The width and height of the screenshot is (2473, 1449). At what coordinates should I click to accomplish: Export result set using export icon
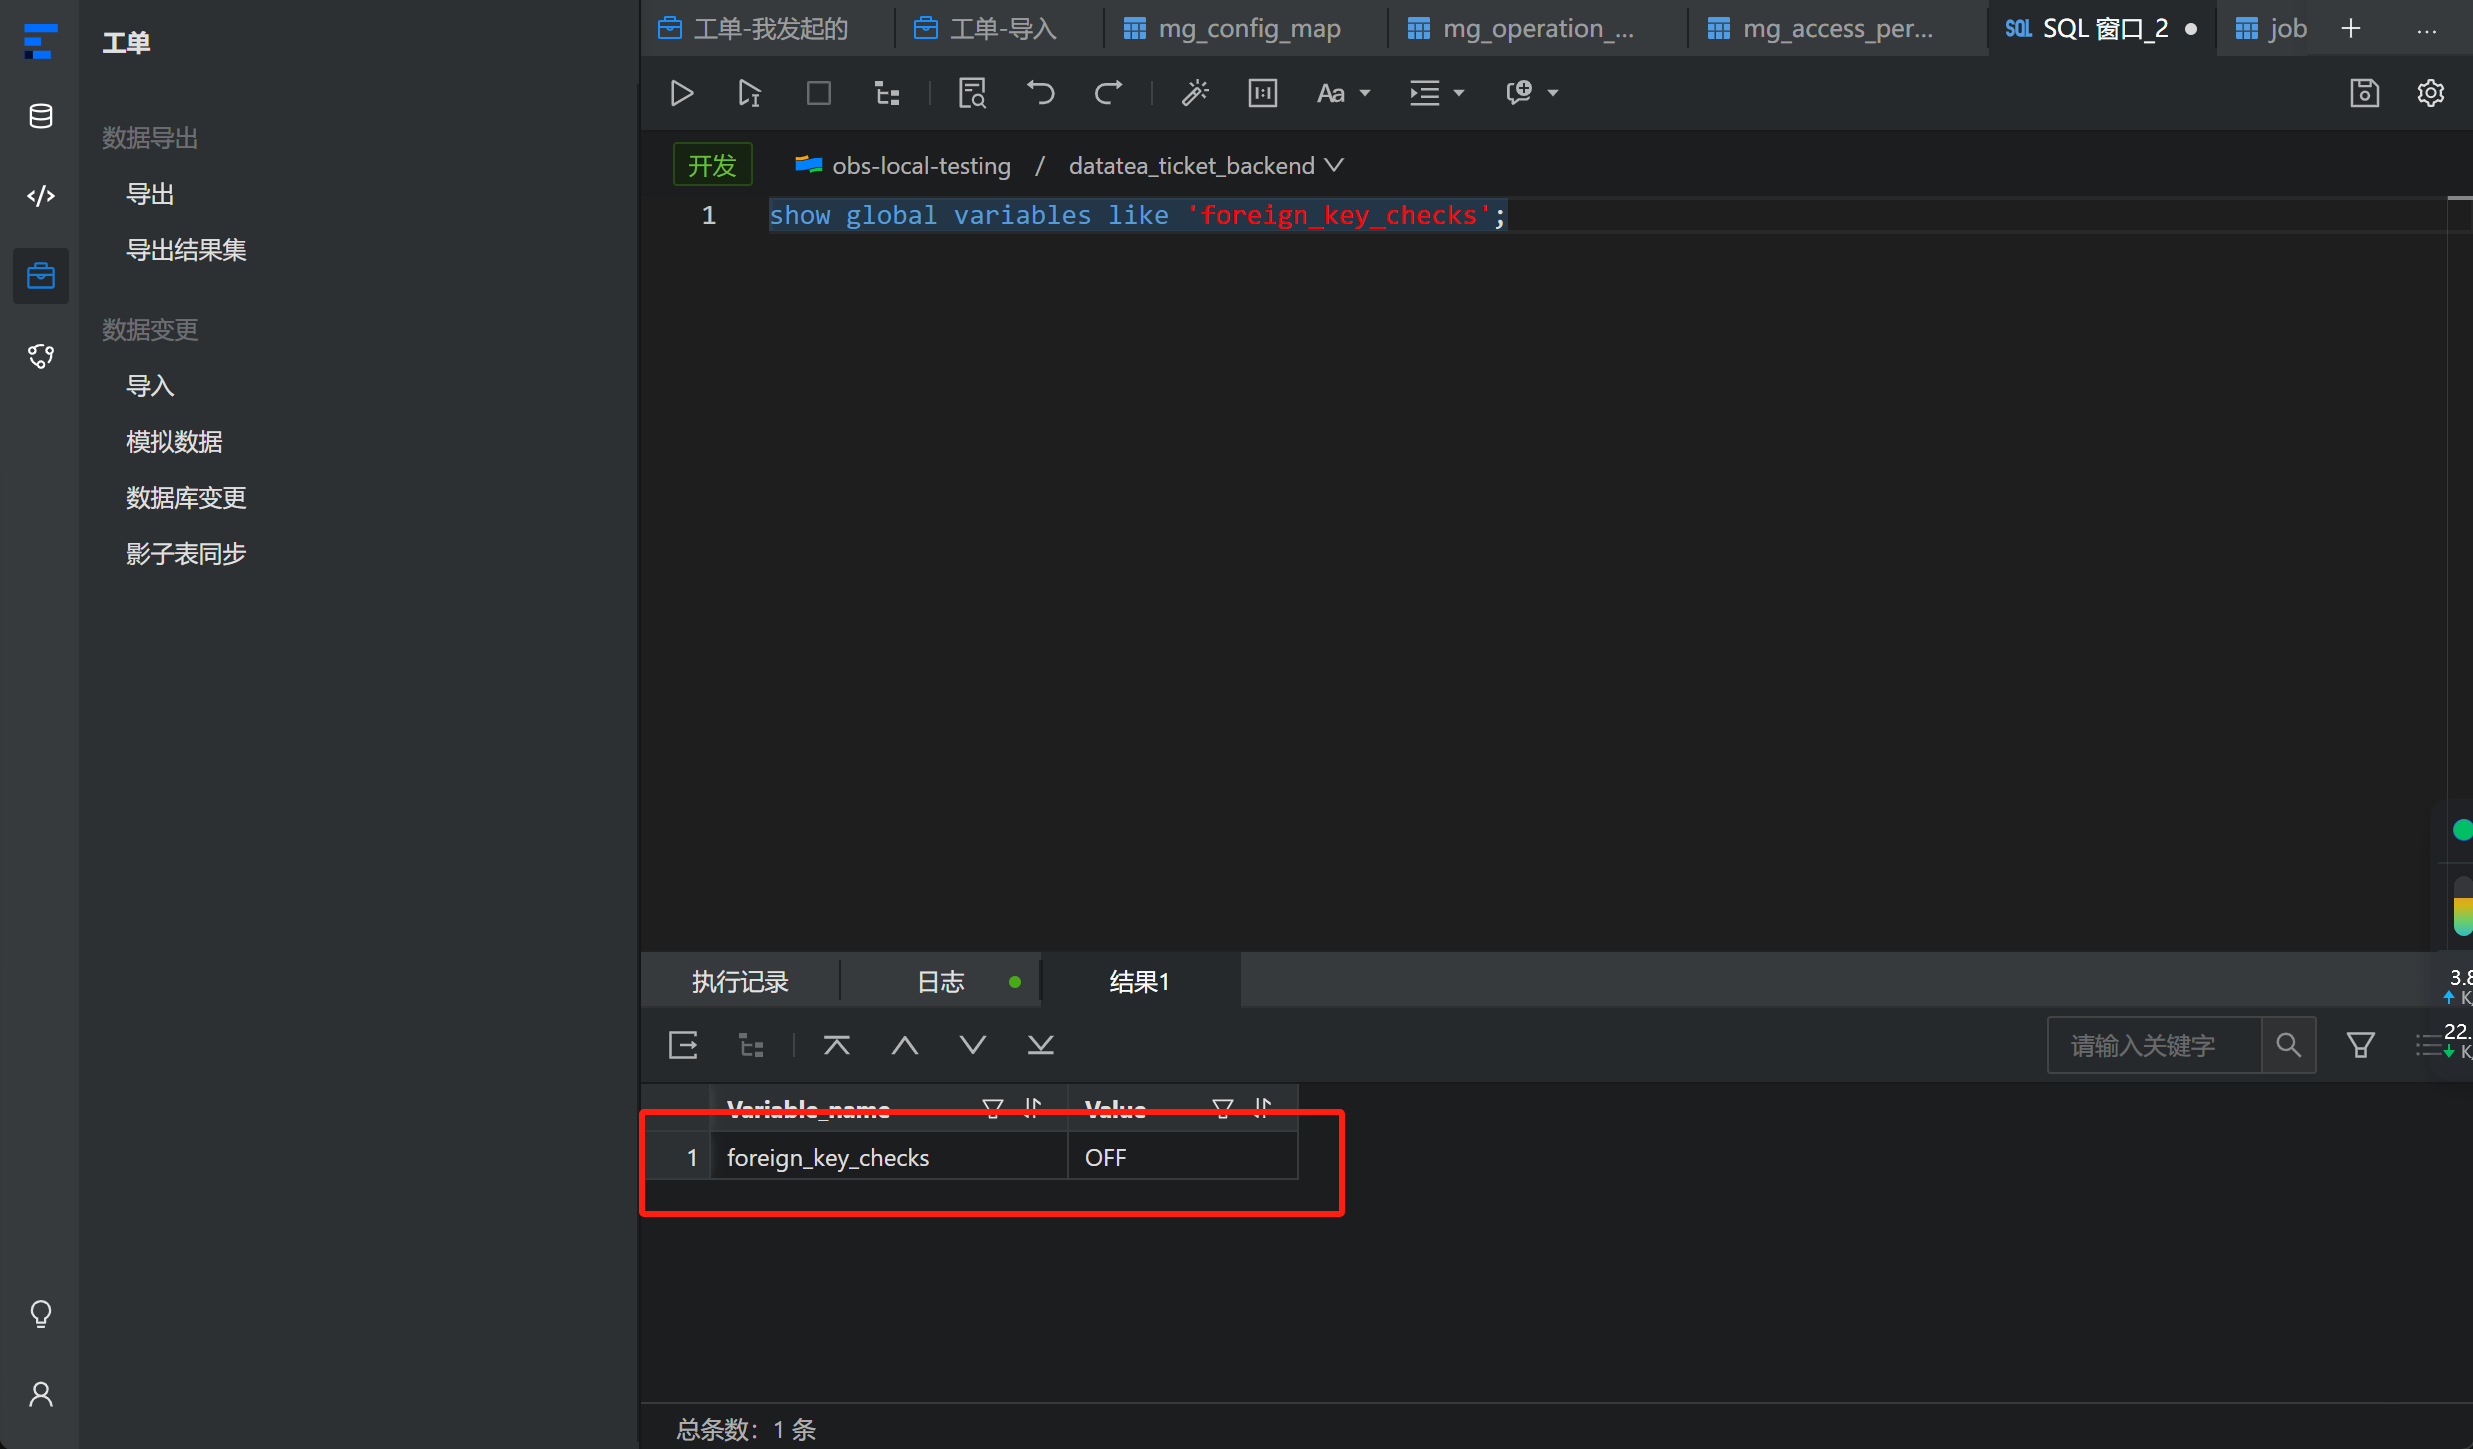[683, 1046]
